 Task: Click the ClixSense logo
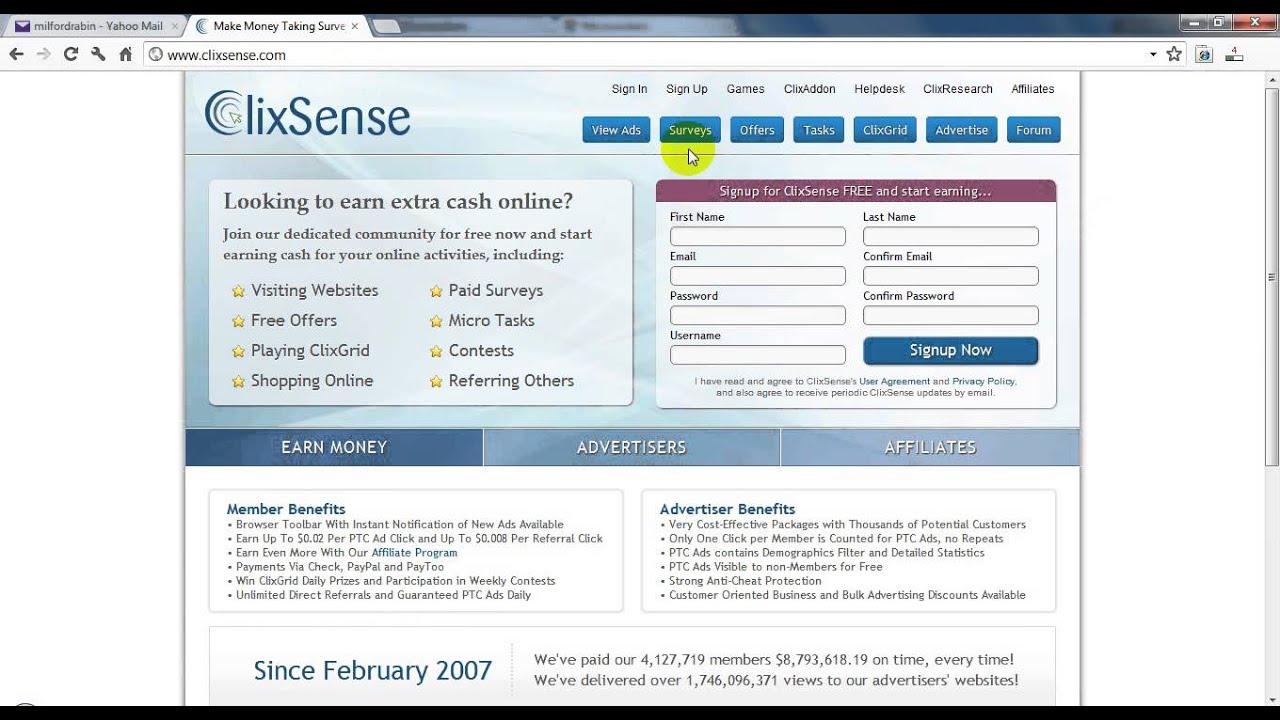click(x=308, y=113)
